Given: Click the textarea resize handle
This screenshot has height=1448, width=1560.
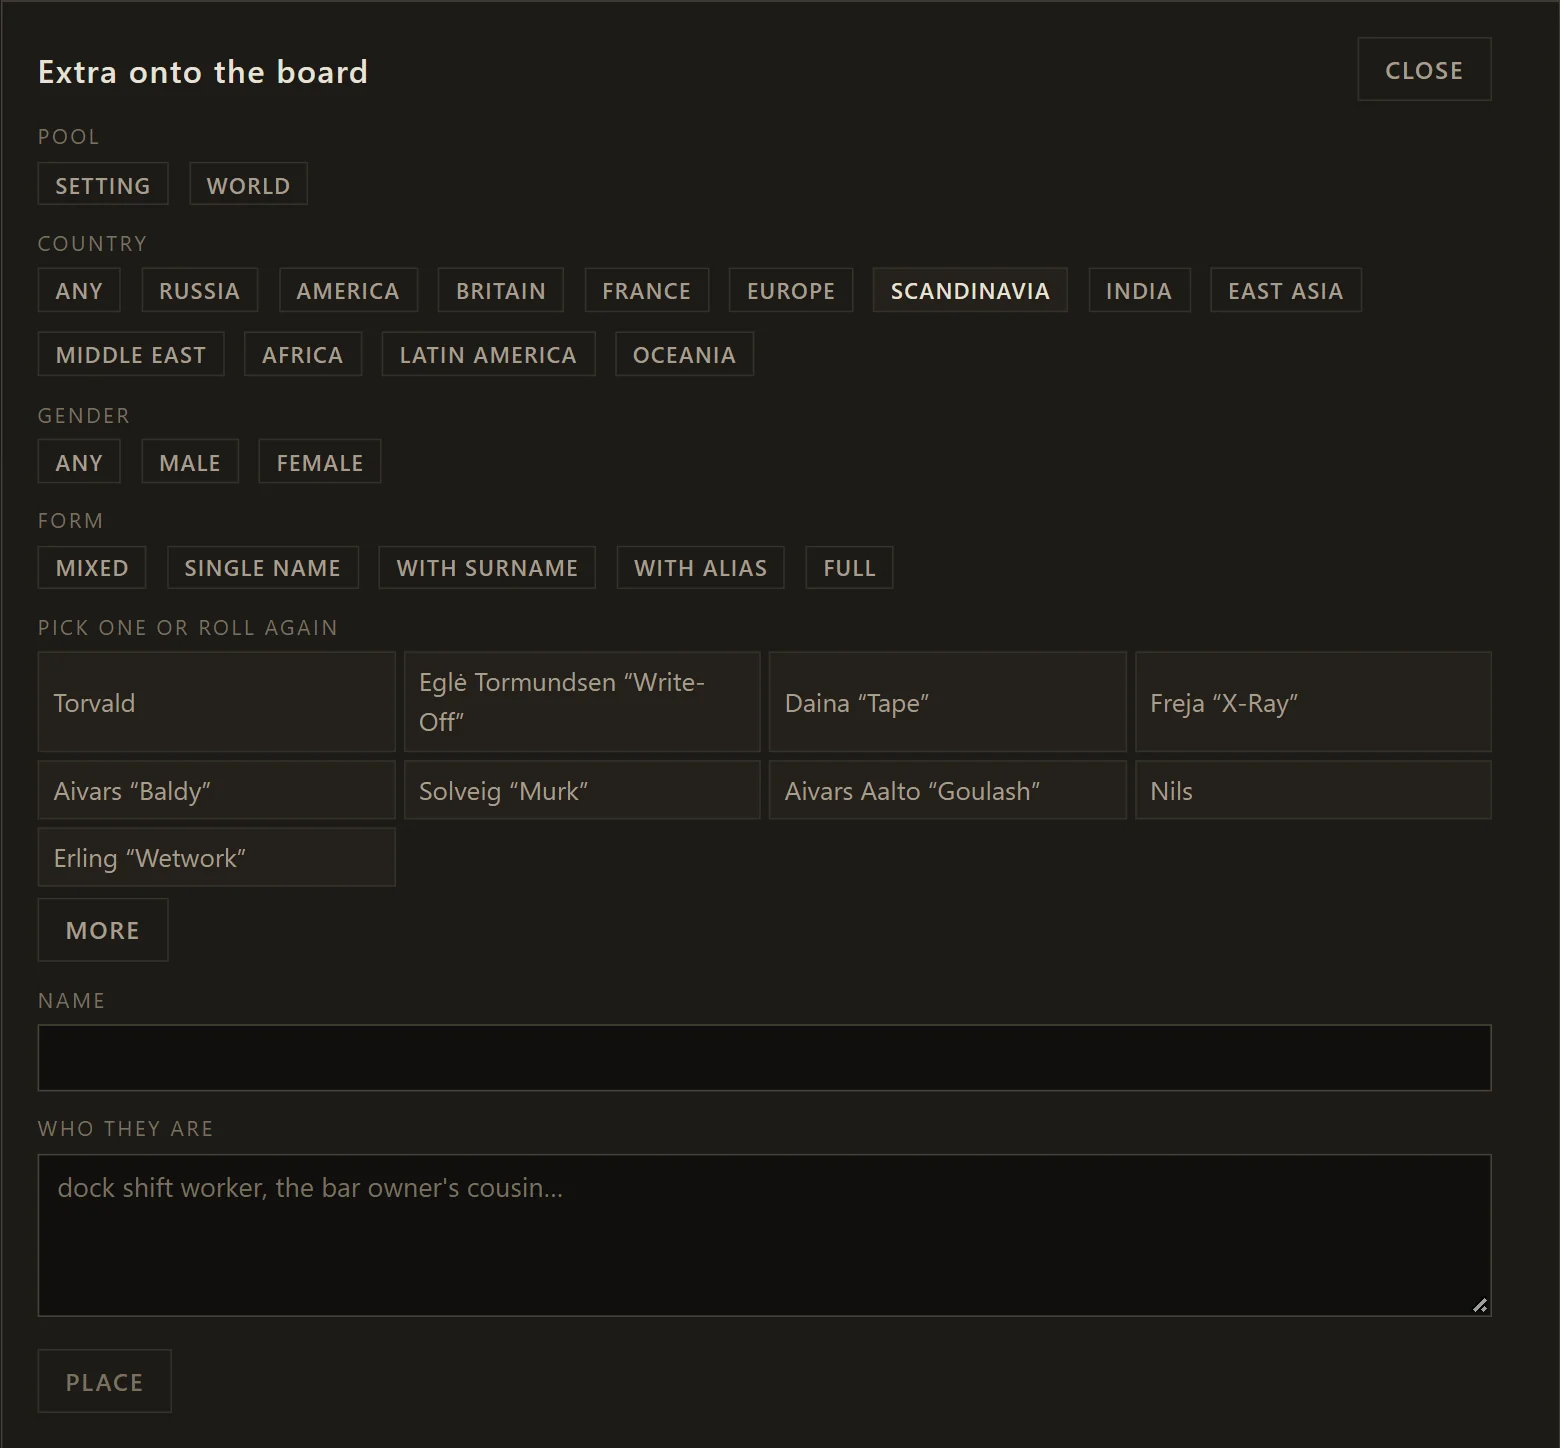Looking at the screenshot, I should click(1480, 1305).
